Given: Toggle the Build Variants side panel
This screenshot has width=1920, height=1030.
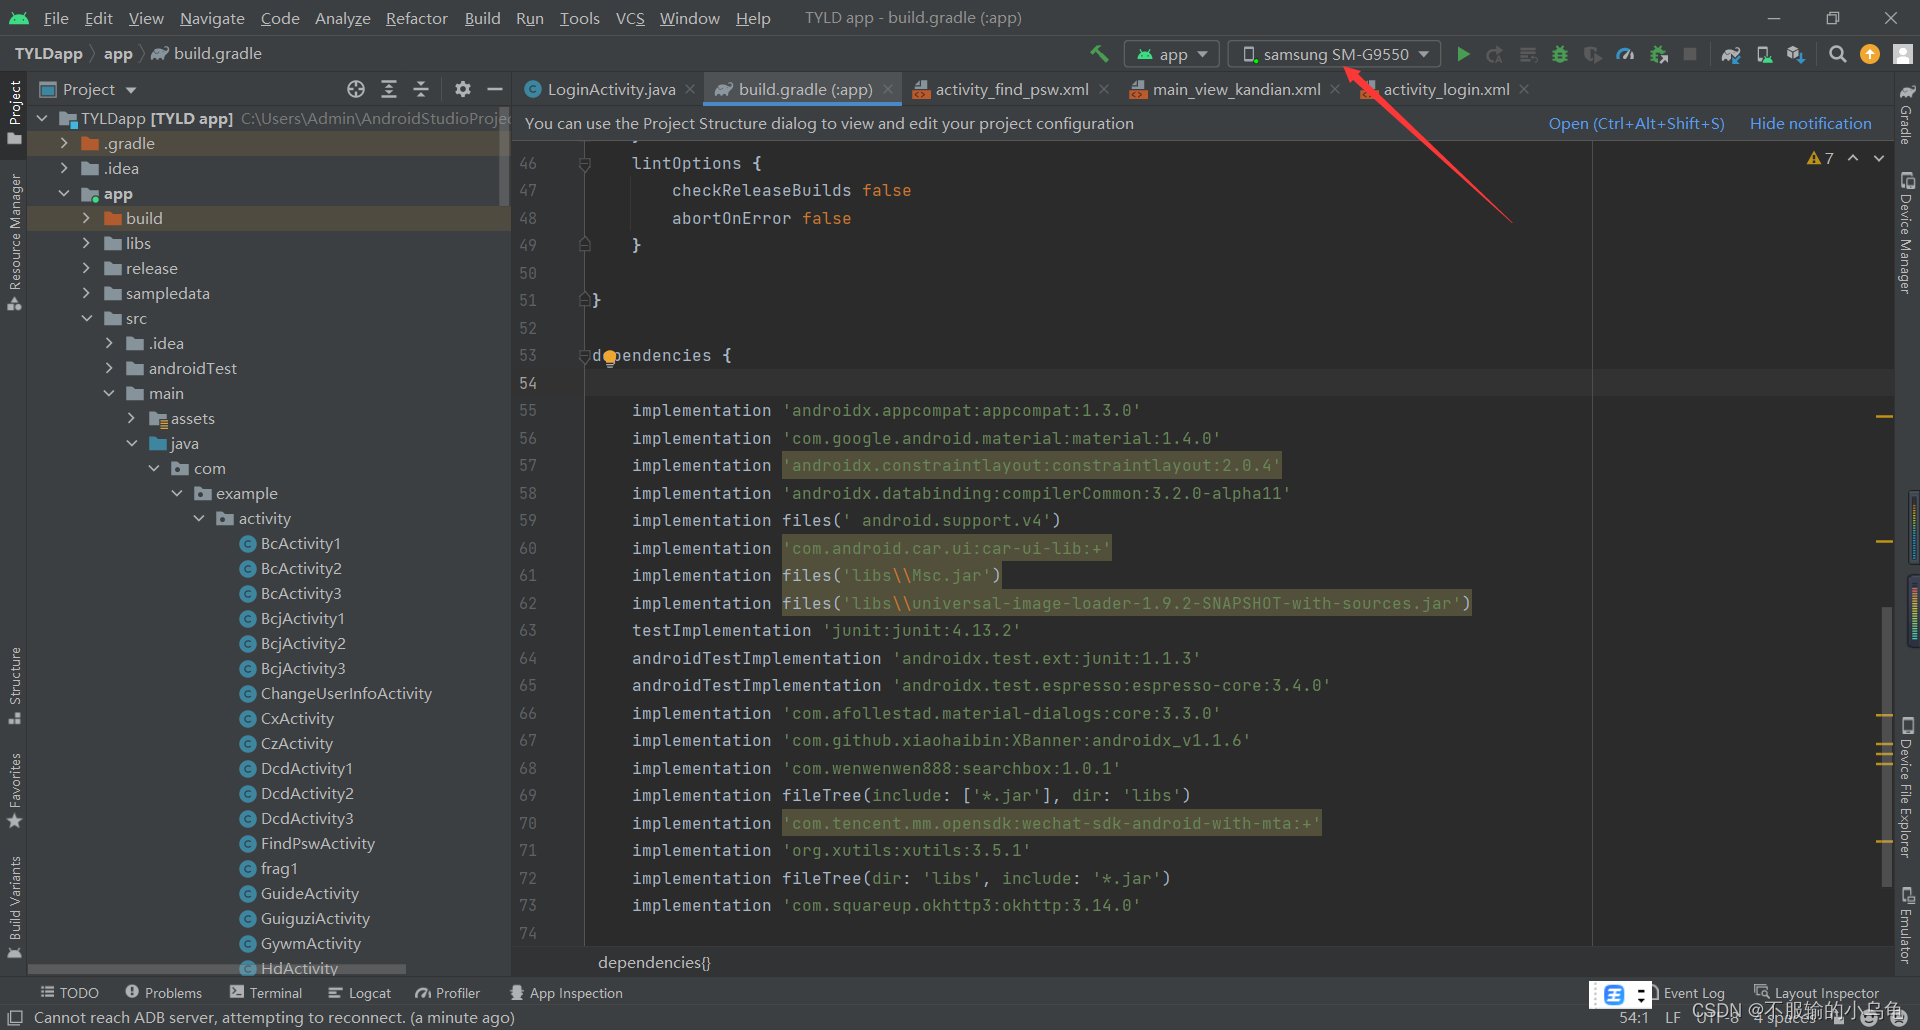Looking at the screenshot, I should tap(14, 907).
